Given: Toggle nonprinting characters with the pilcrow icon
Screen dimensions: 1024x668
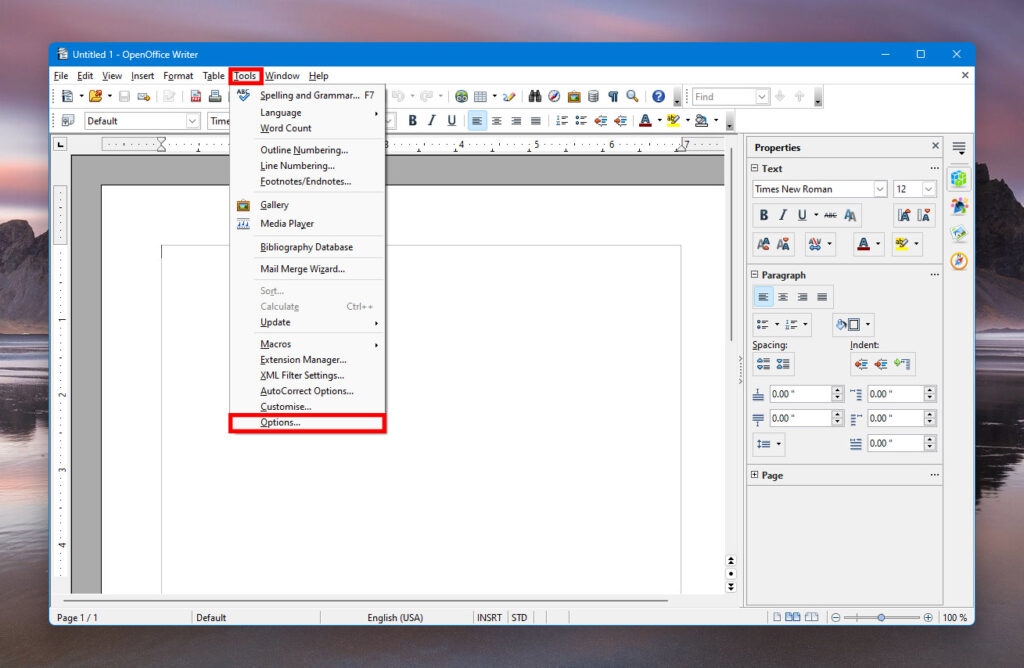Looking at the screenshot, I should [613, 96].
